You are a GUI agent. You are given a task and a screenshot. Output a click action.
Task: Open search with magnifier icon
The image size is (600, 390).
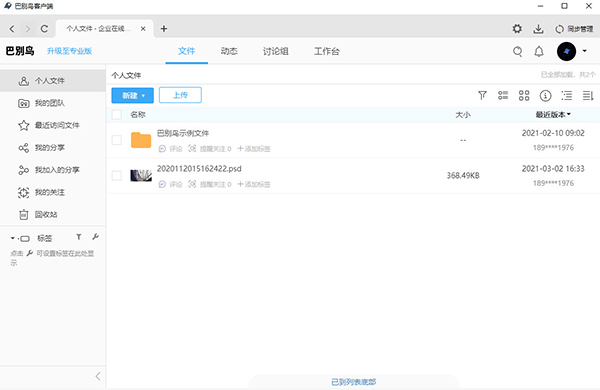tap(518, 51)
